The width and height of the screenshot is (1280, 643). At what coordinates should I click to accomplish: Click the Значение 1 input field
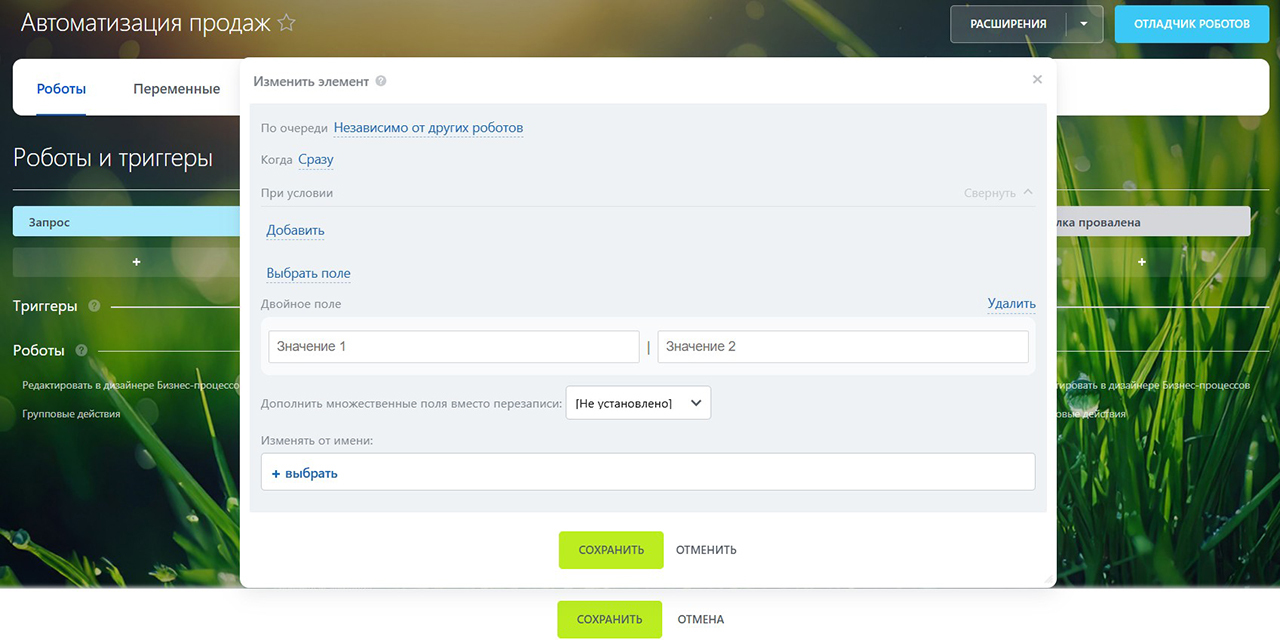[454, 347]
